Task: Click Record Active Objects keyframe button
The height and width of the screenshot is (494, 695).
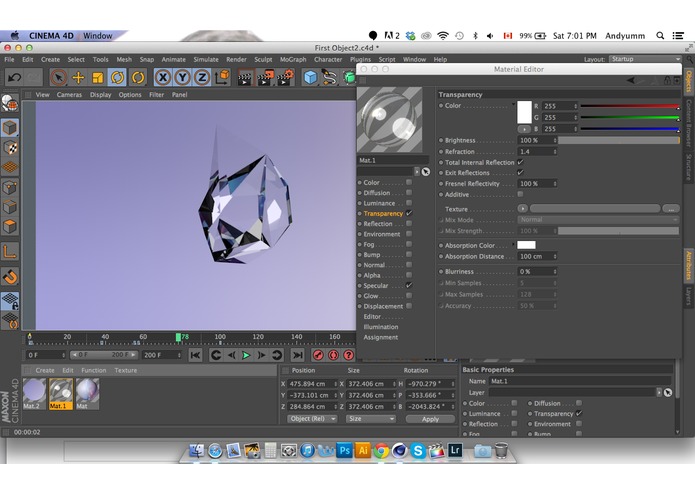Action: (x=318, y=355)
